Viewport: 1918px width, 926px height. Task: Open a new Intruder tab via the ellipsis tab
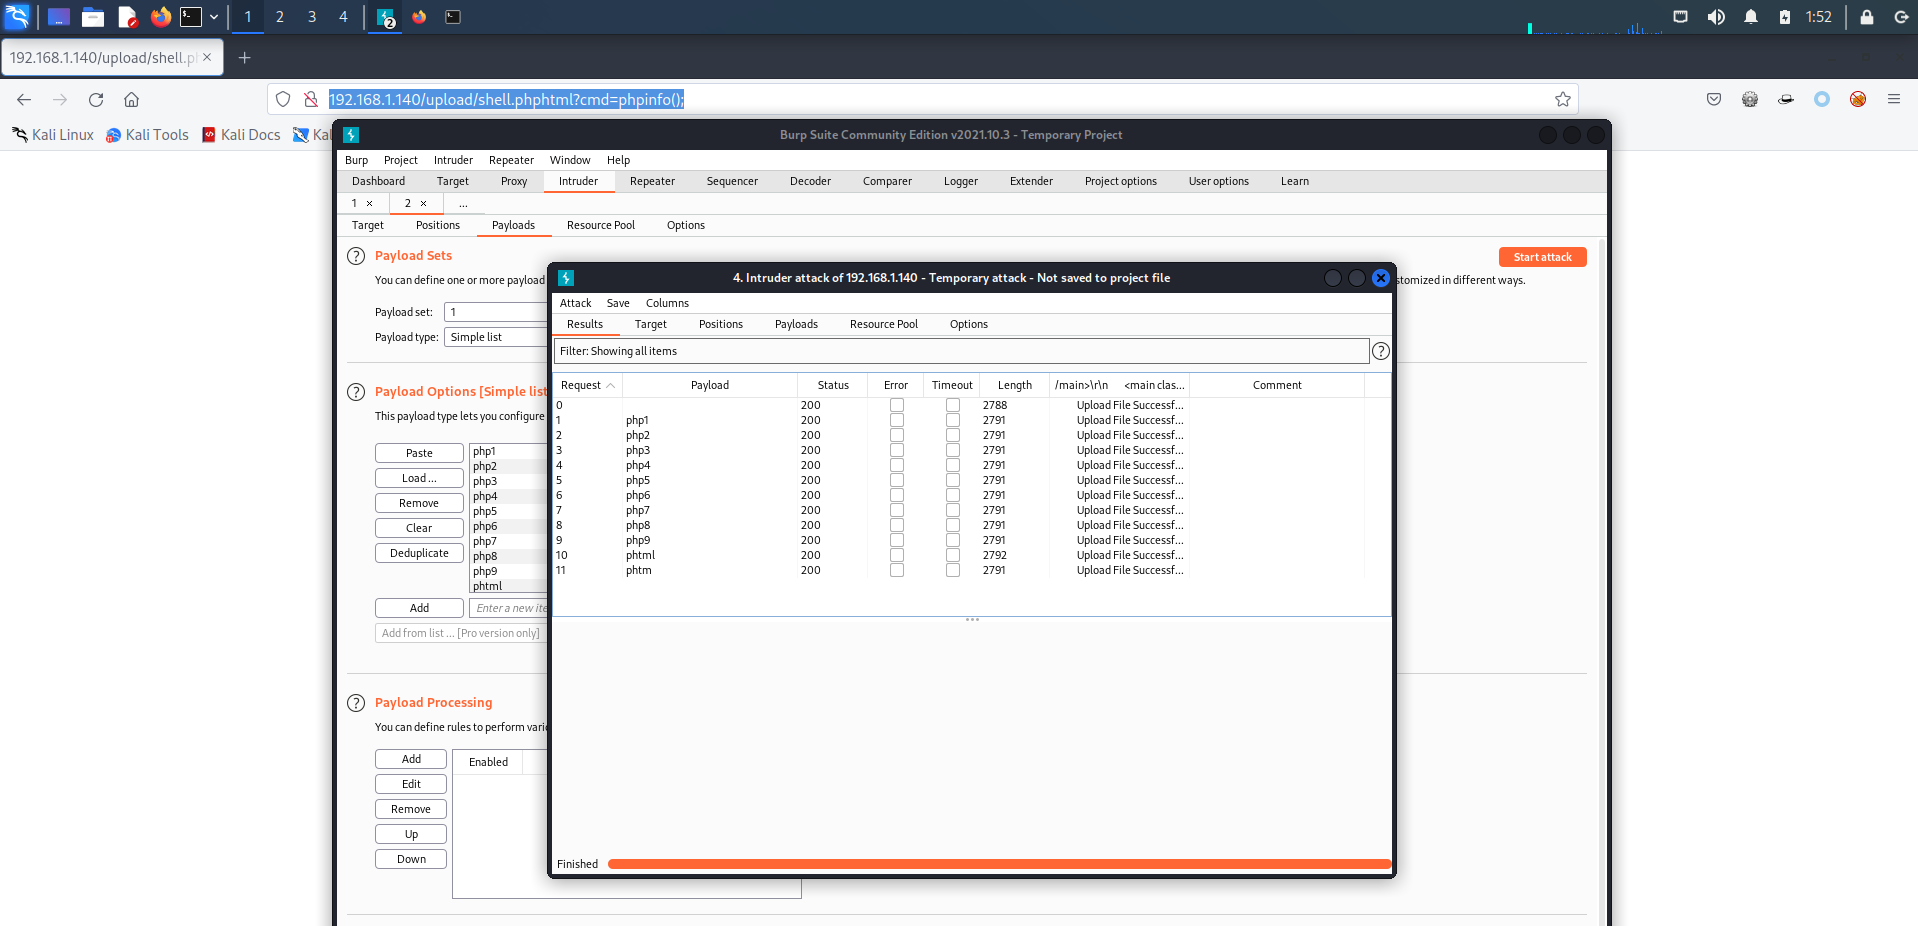coord(463,203)
